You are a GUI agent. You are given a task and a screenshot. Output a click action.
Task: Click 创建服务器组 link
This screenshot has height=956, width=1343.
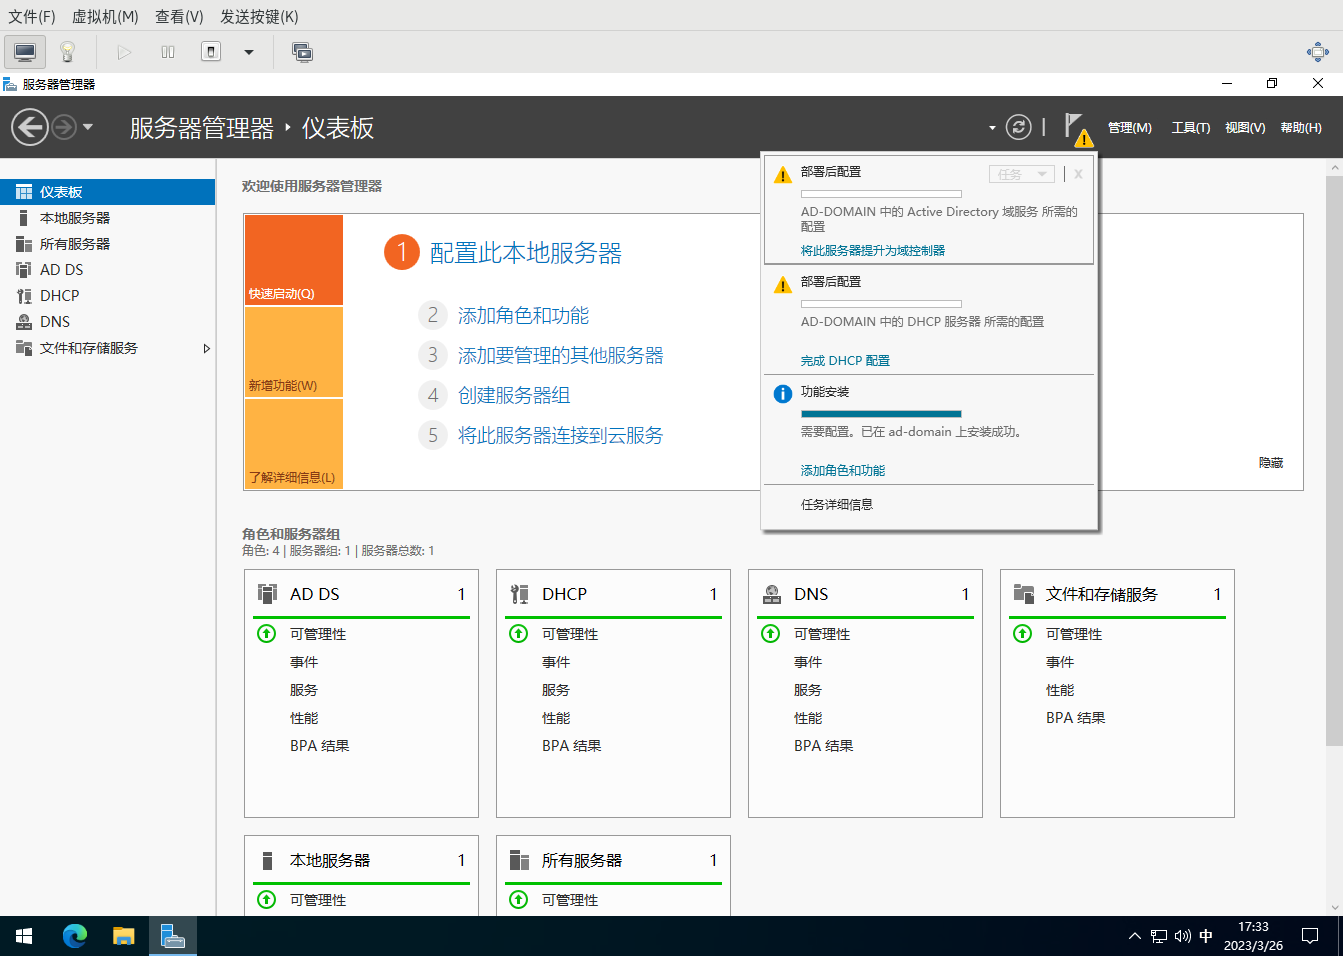pyautogui.click(x=514, y=396)
